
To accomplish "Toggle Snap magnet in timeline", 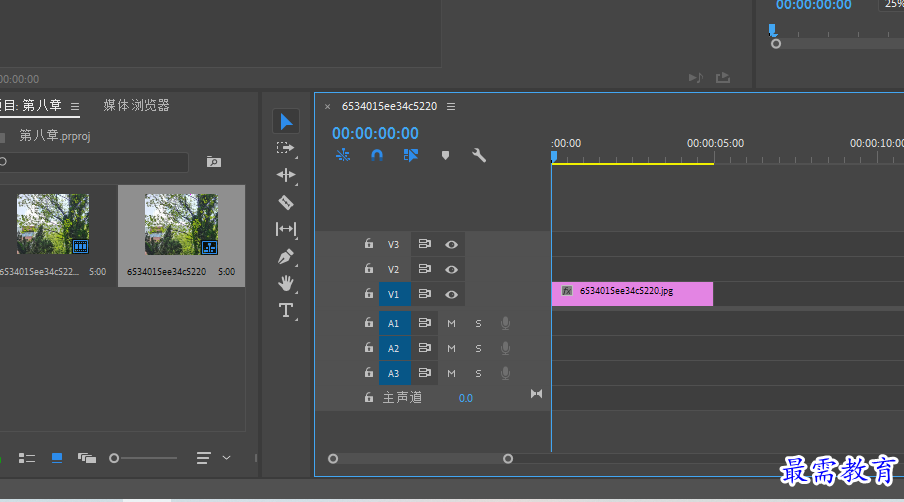I will click(377, 155).
